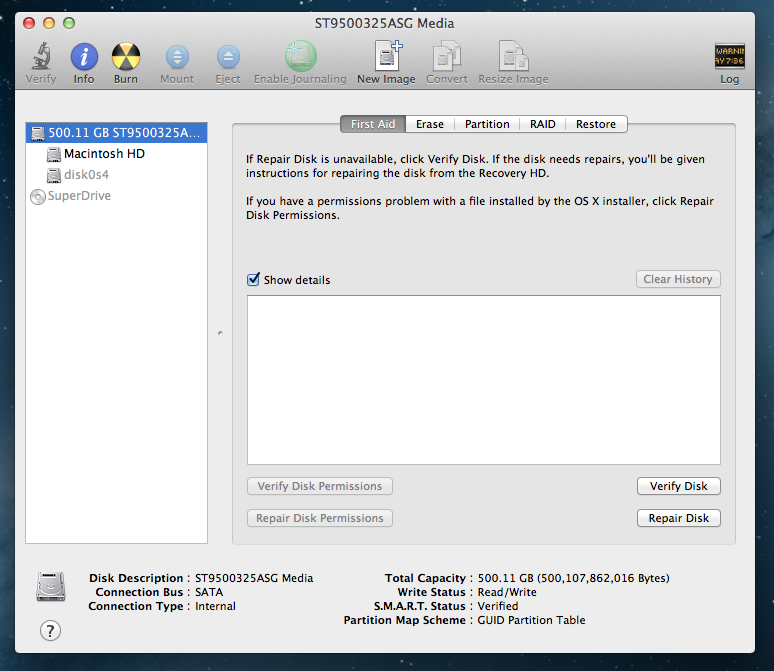Switch to the Restore tab
Image resolution: width=774 pixels, height=671 pixels.
pos(596,124)
